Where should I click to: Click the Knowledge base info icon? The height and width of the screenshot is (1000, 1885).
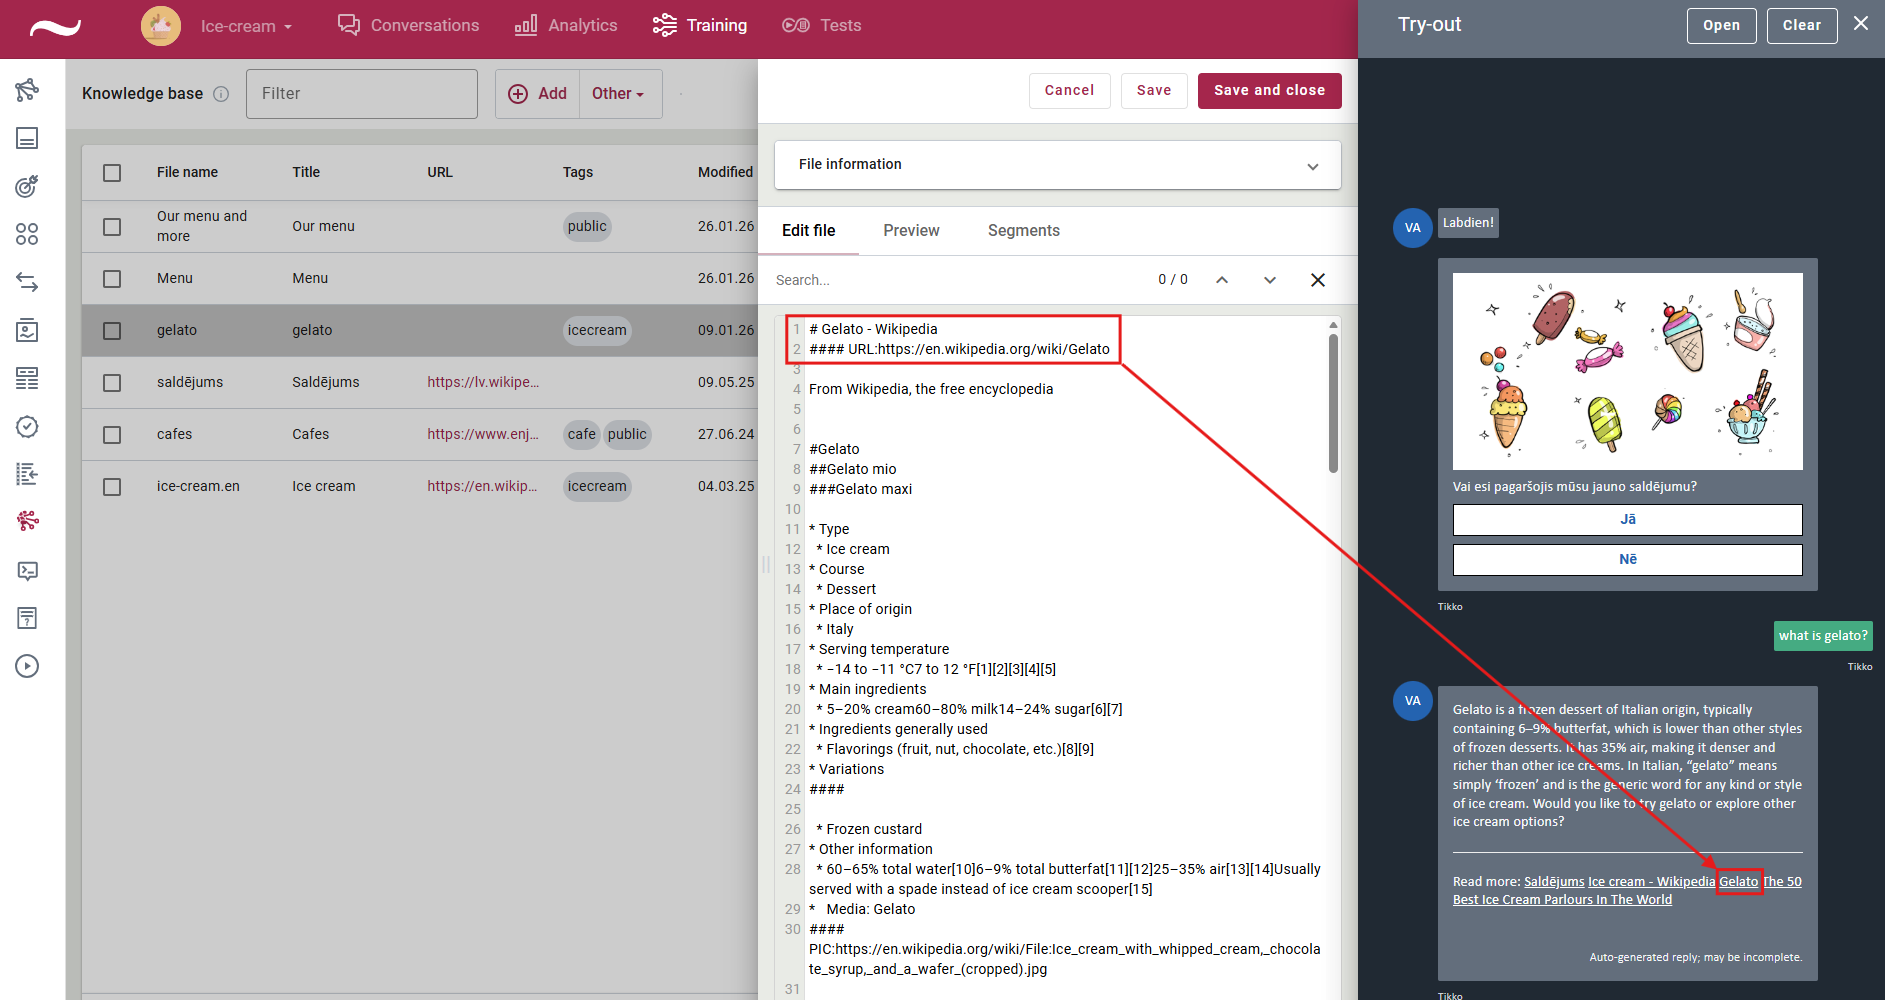tap(221, 94)
